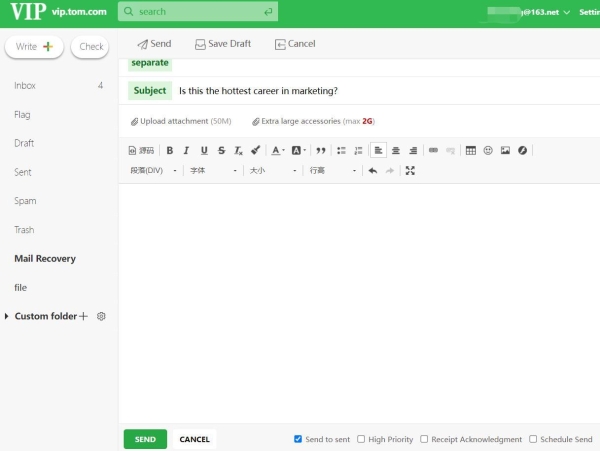Apply italic formatting

pos(187,151)
